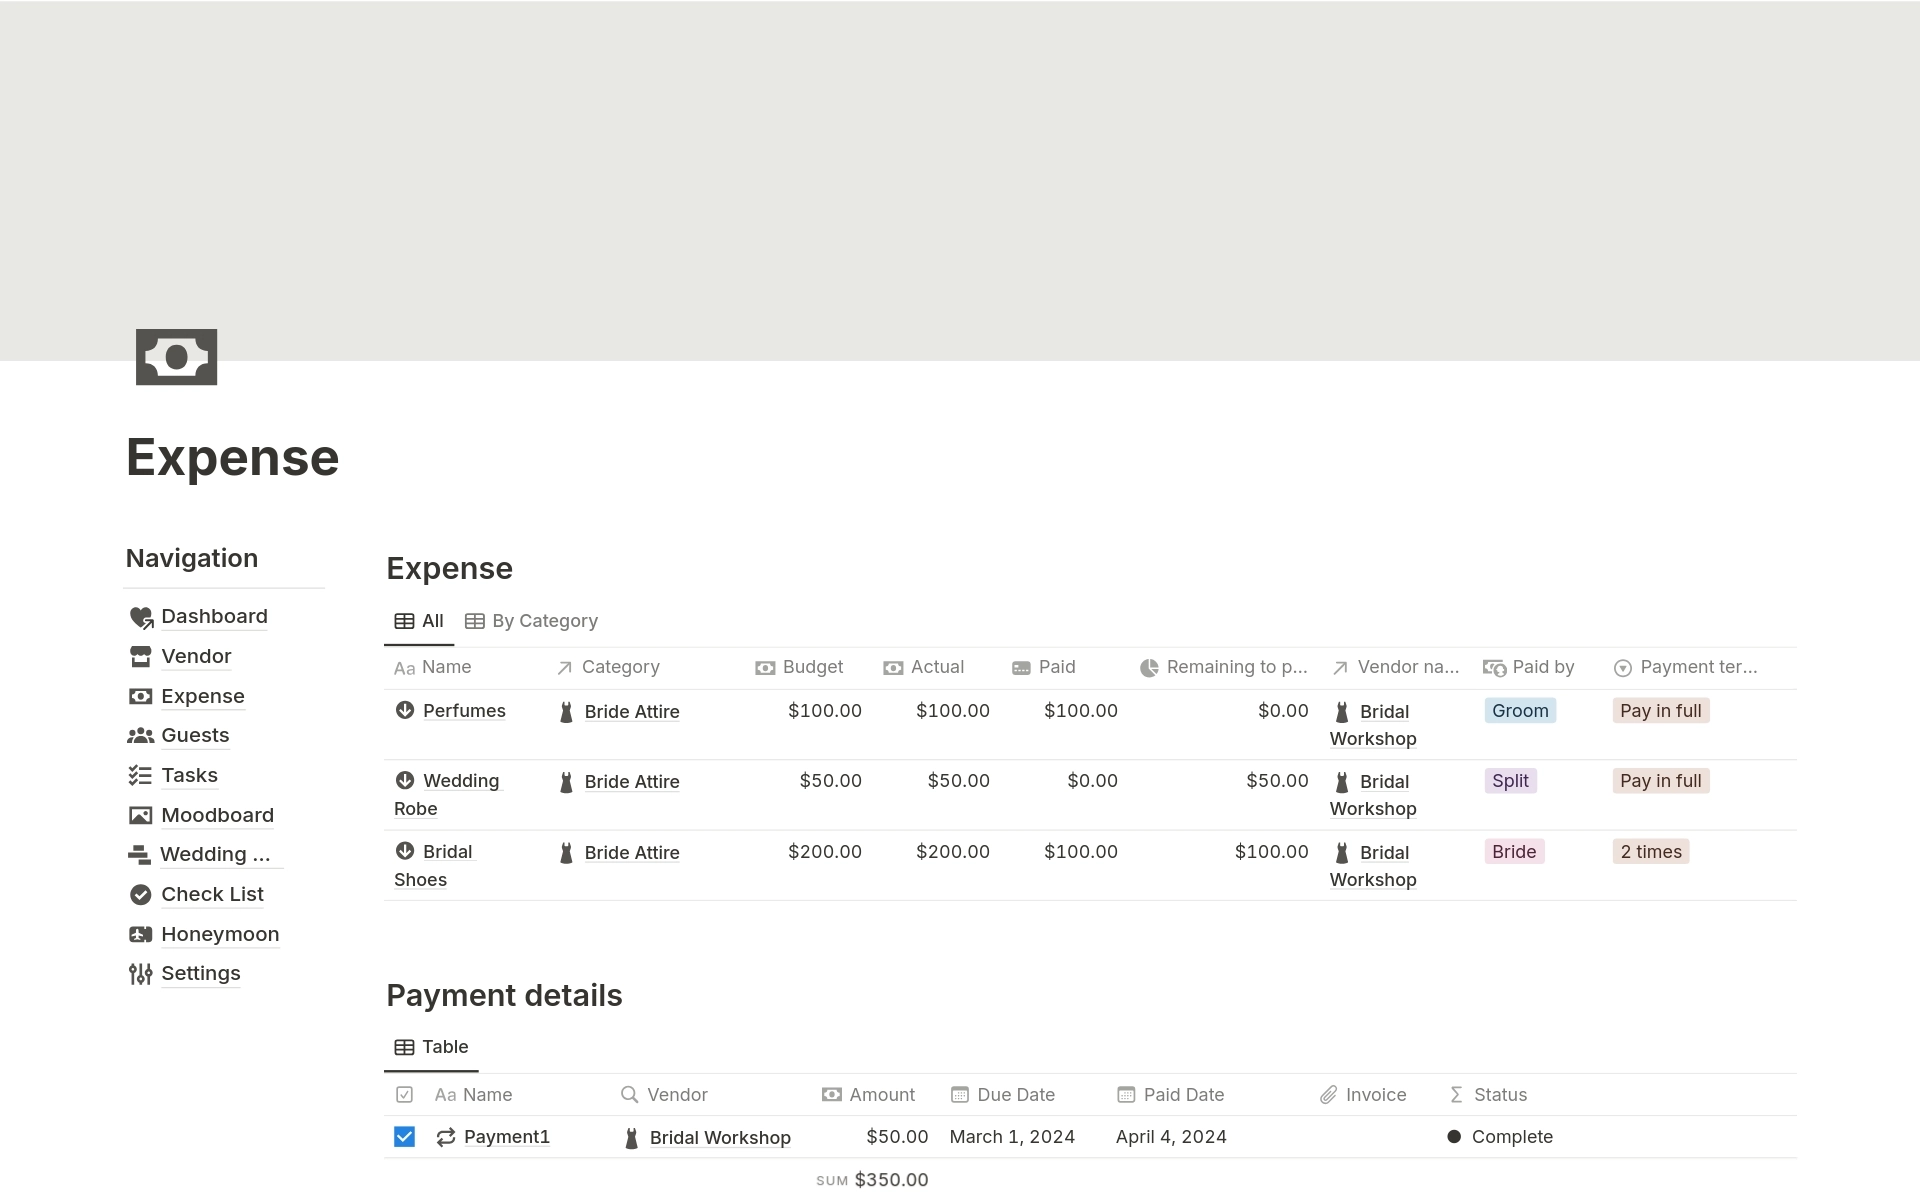Image resolution: width=1920 pixels, height=1199 pixels.
Task: Click the Guests people icon
Action: coord(141,736)
